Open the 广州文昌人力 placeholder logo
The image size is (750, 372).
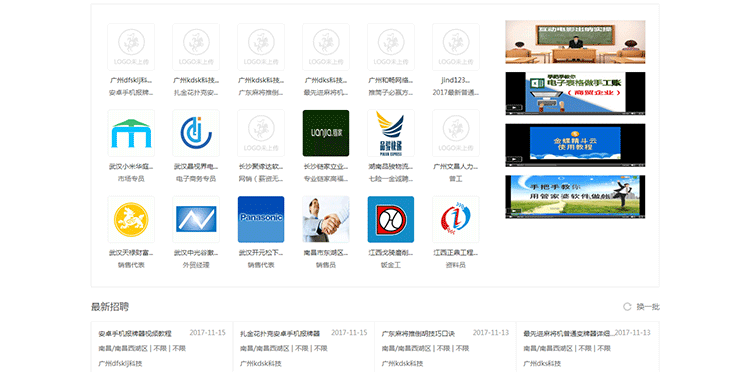point(456,133)
